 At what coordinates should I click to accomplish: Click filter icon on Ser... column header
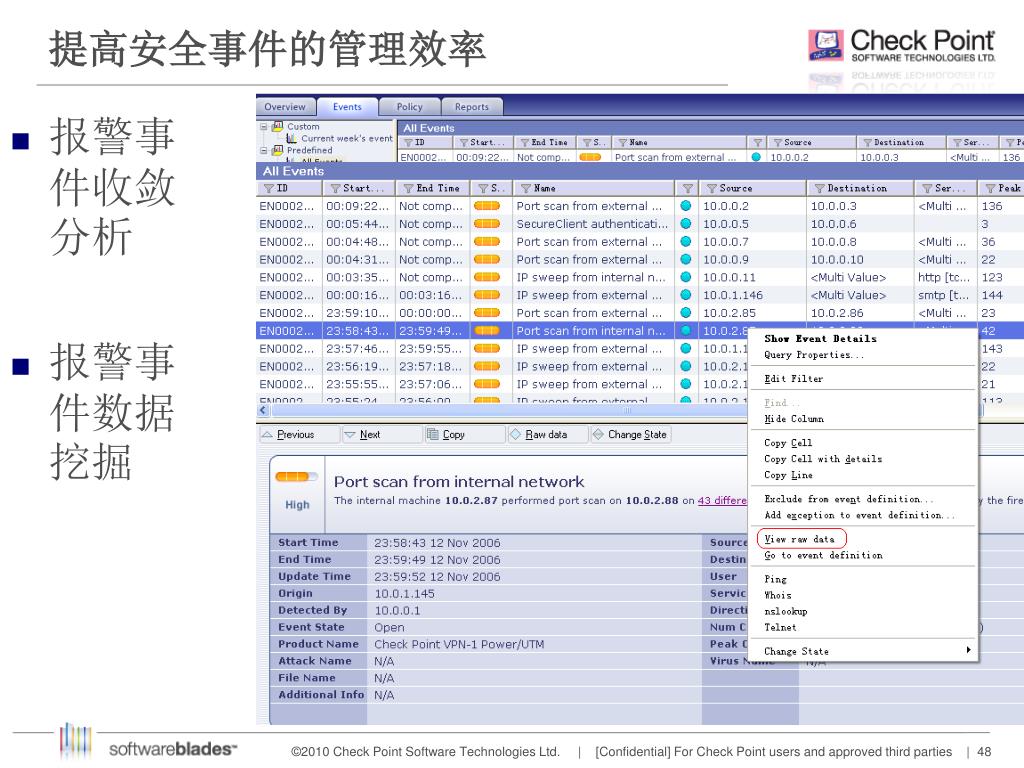click(927, 188)
